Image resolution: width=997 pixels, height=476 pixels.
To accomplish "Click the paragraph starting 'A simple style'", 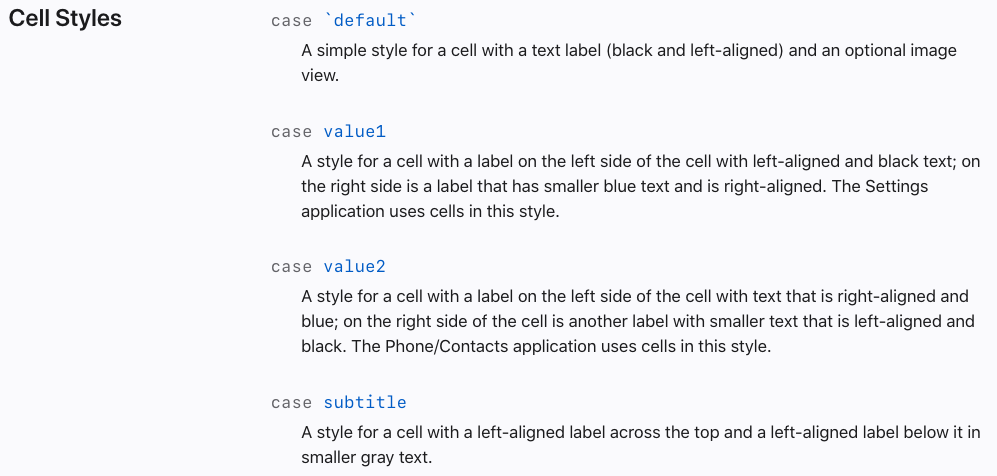I will click(x=629, y=63).
